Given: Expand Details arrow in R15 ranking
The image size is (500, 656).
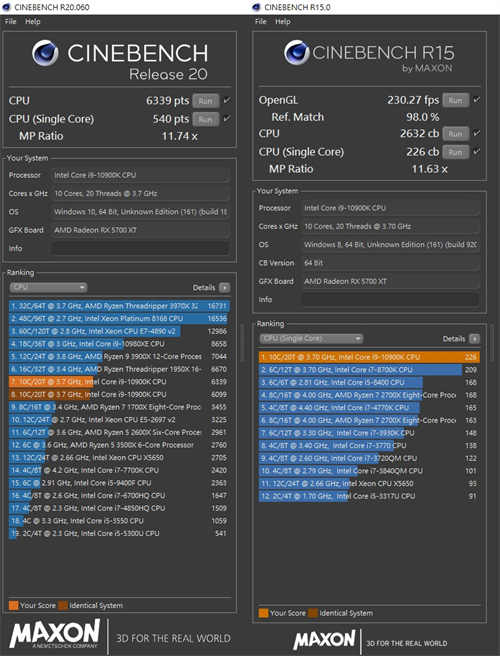Looking at the screenshot, I should click(x=474, y=339).
